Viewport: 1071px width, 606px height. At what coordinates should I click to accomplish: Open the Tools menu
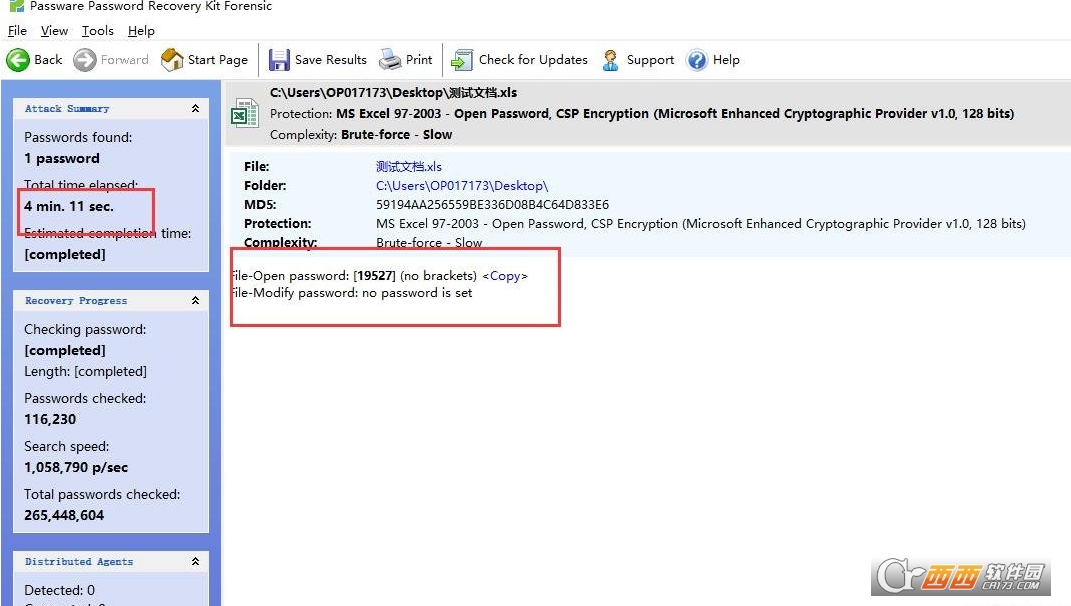click(98, 31)
